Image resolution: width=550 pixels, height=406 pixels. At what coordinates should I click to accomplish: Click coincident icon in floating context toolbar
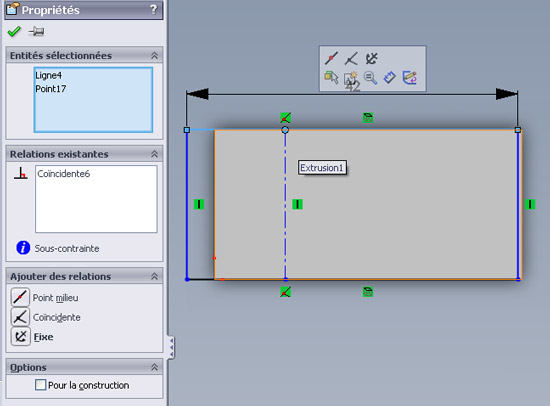tap(351, 59)
